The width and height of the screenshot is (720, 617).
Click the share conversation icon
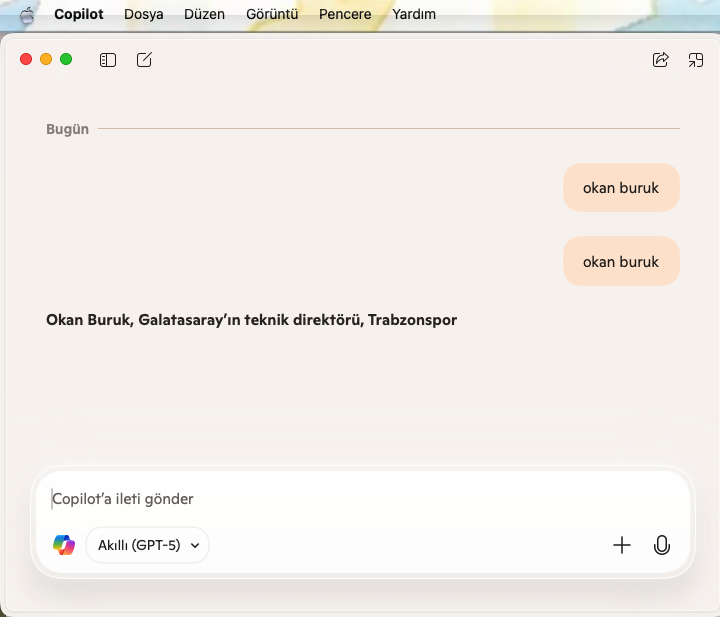point(660,60)
